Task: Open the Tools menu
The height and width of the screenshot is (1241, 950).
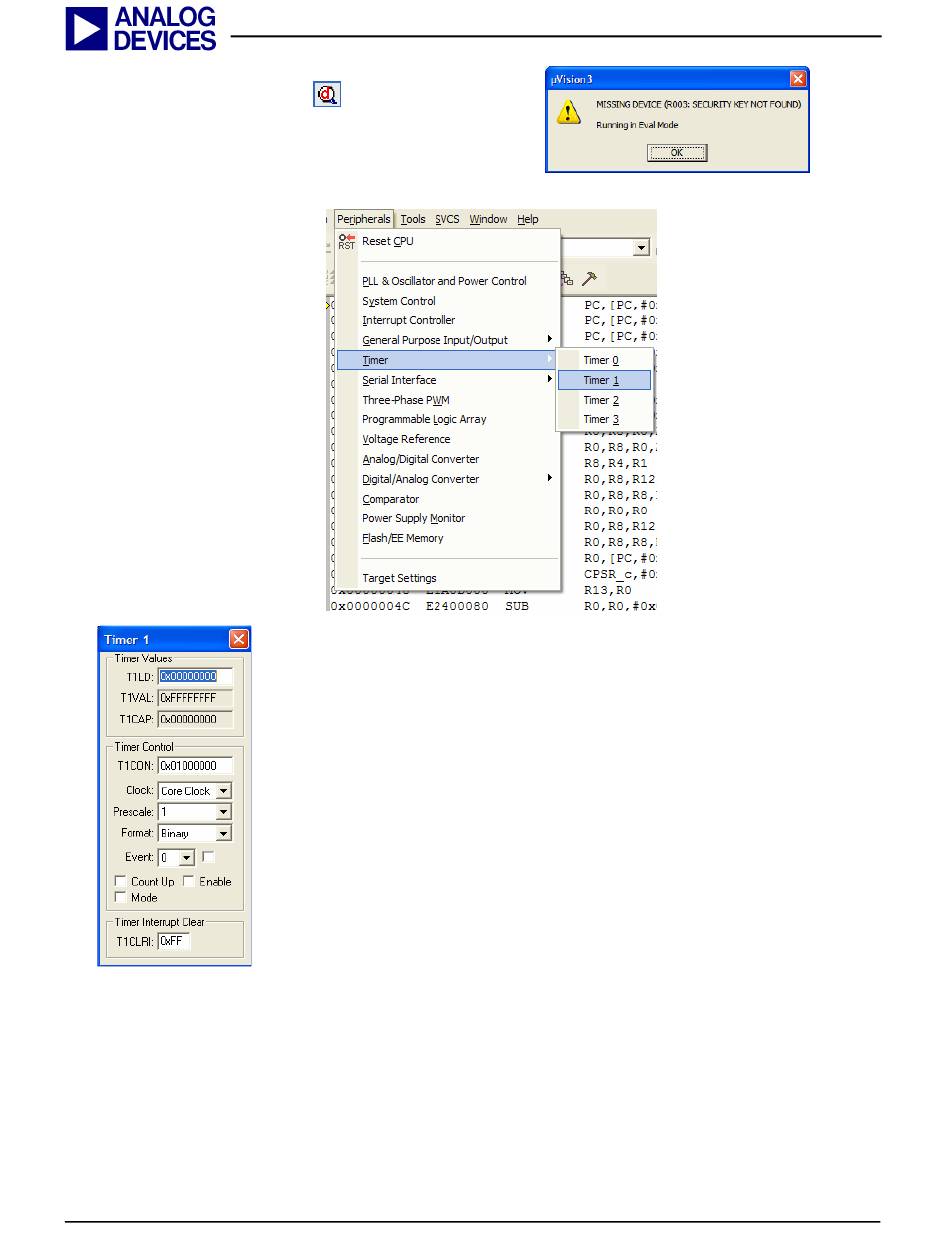Action: tap(413, 219)
